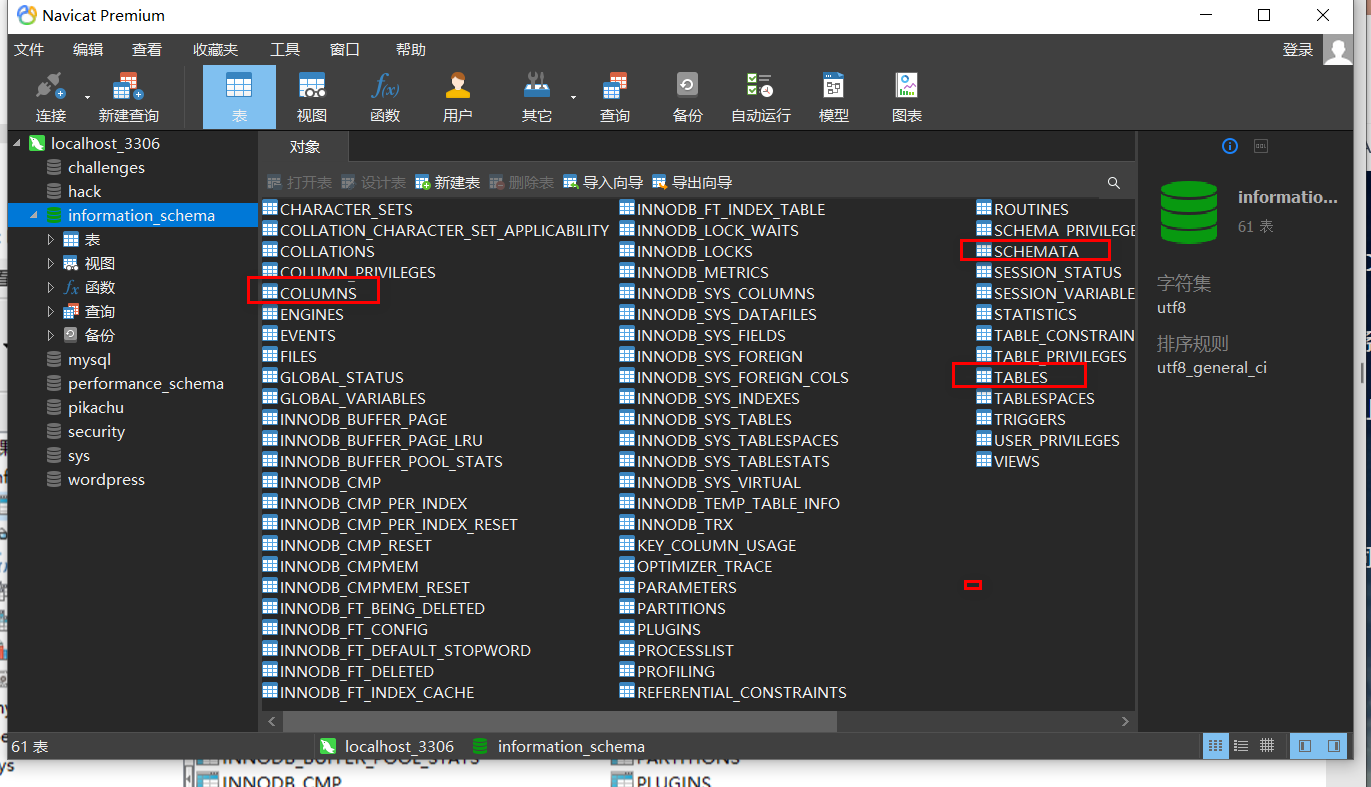Screen dimensions: 1371x787
Task: Select the Table (表) toolbar icon
Action: coord(239,97)
